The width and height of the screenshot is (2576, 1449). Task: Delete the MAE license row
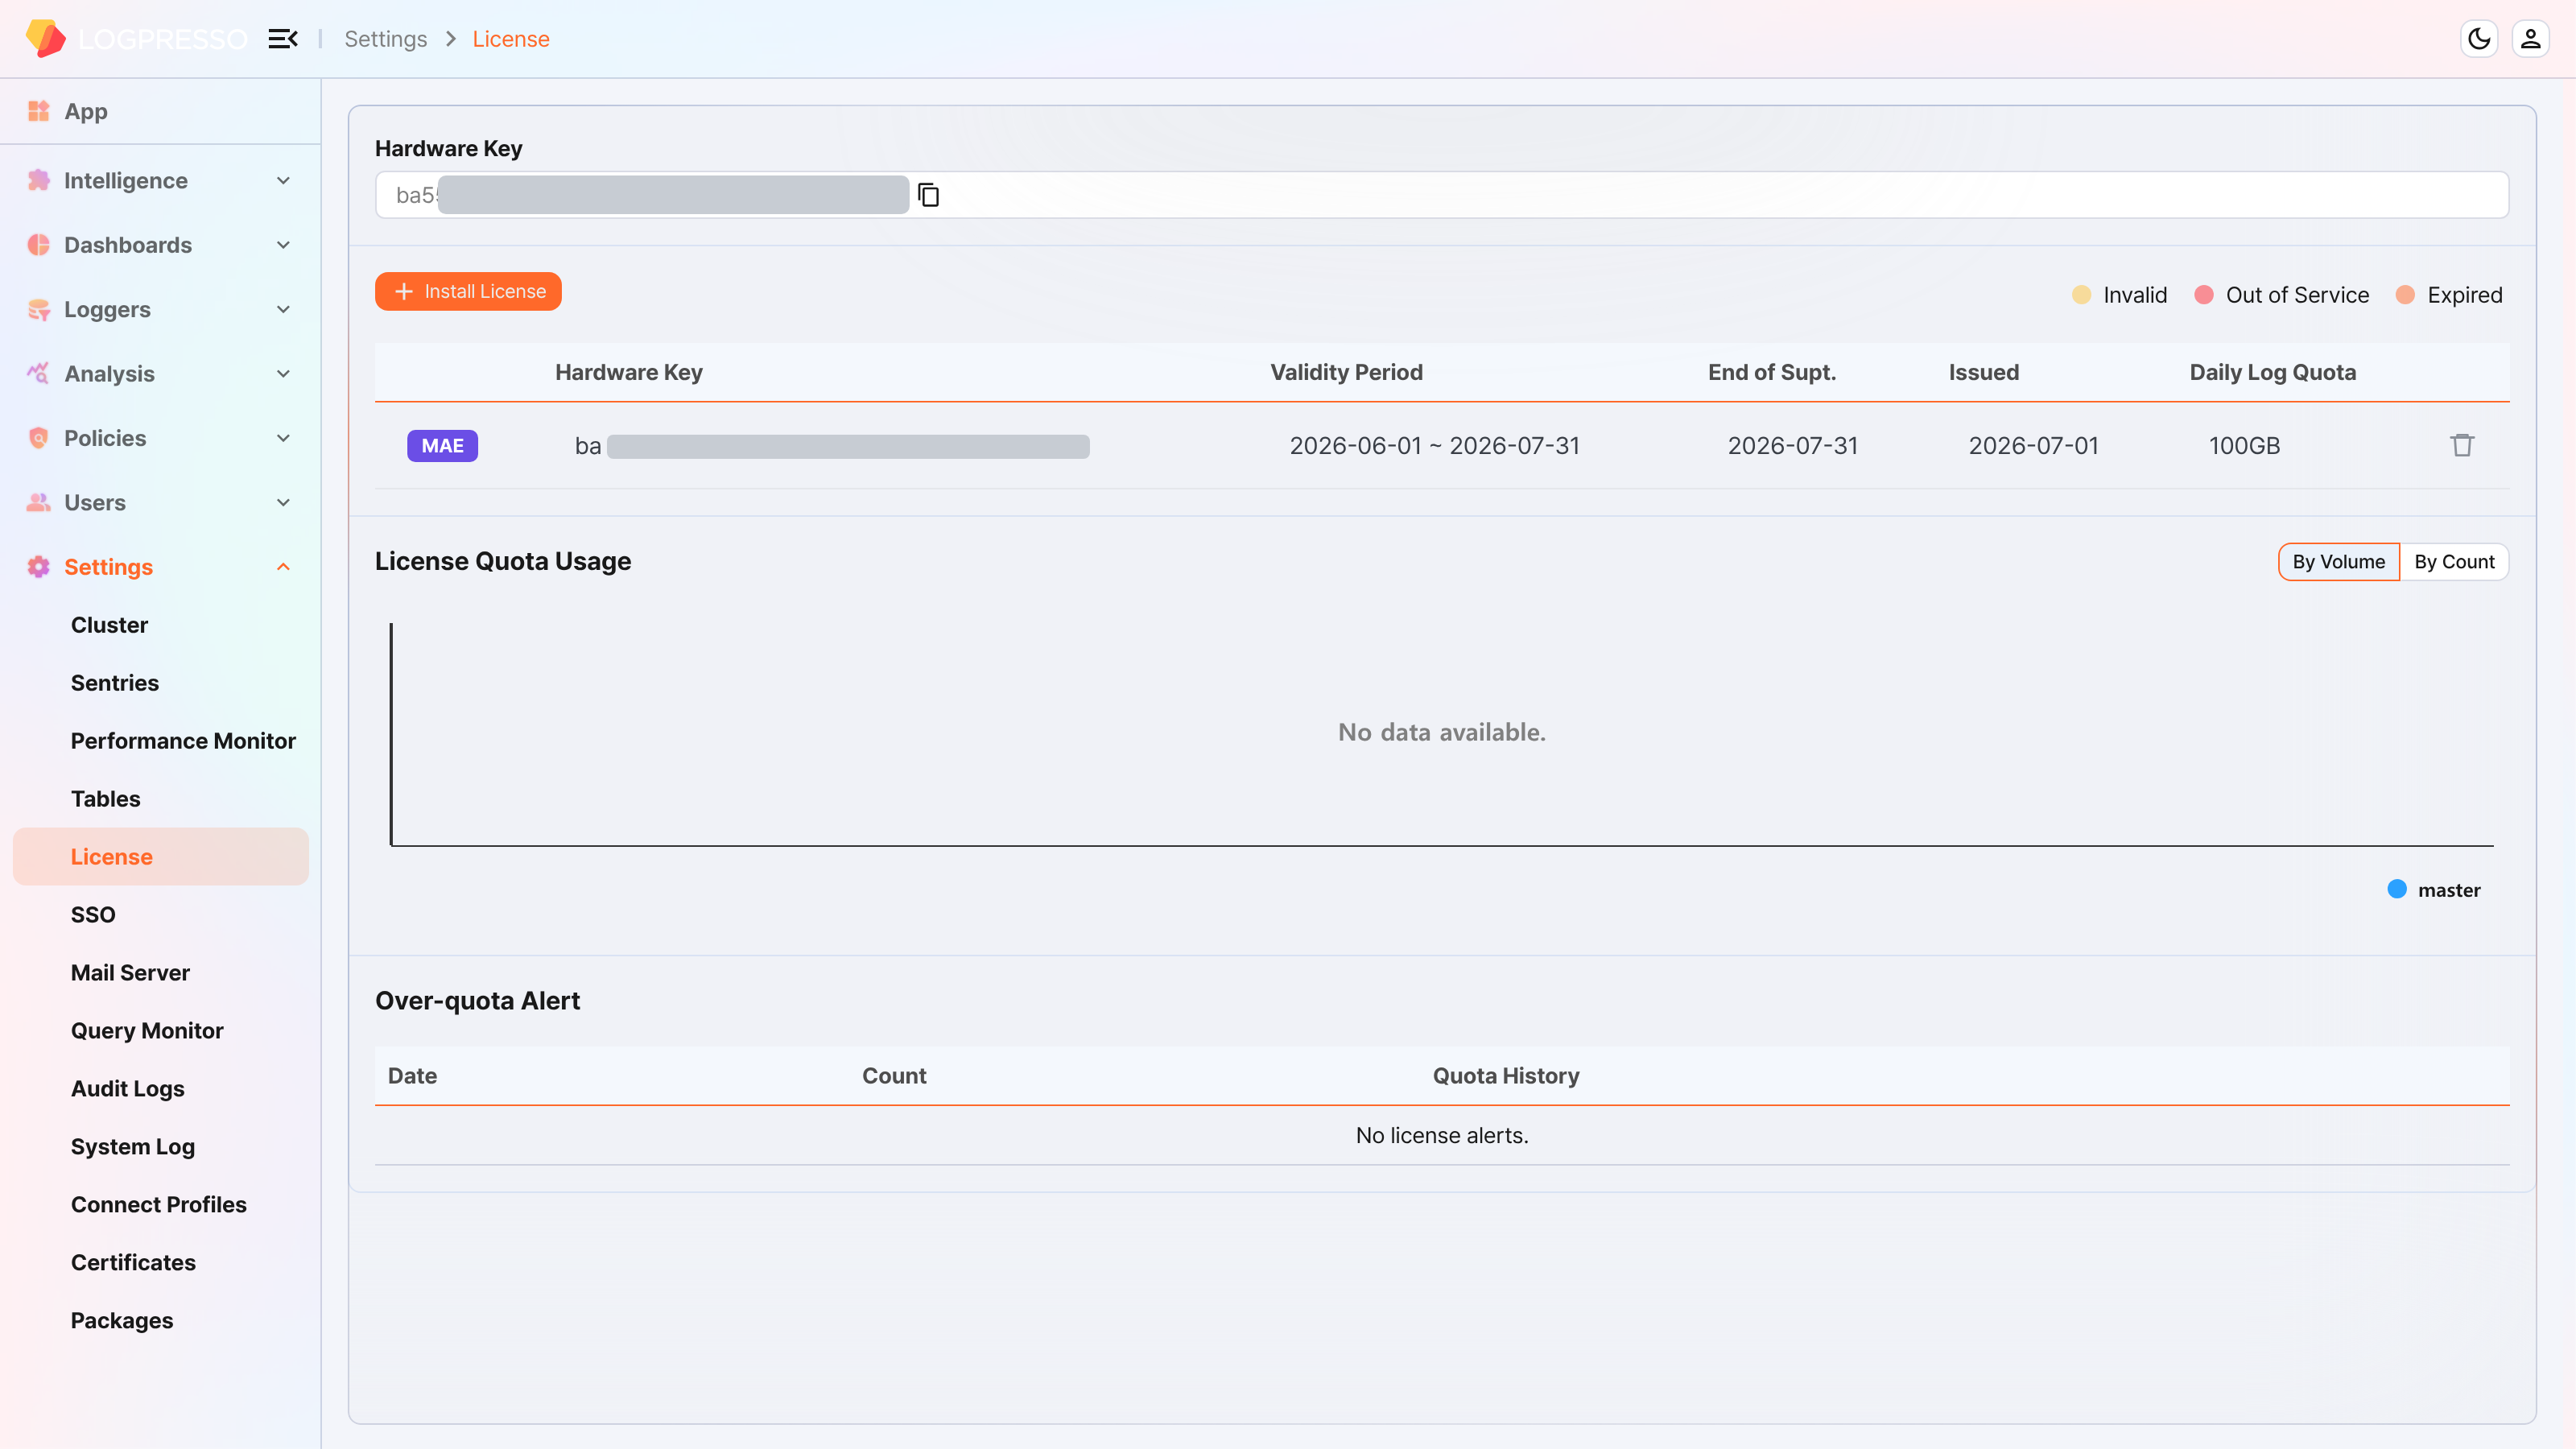pos(2462,445)
